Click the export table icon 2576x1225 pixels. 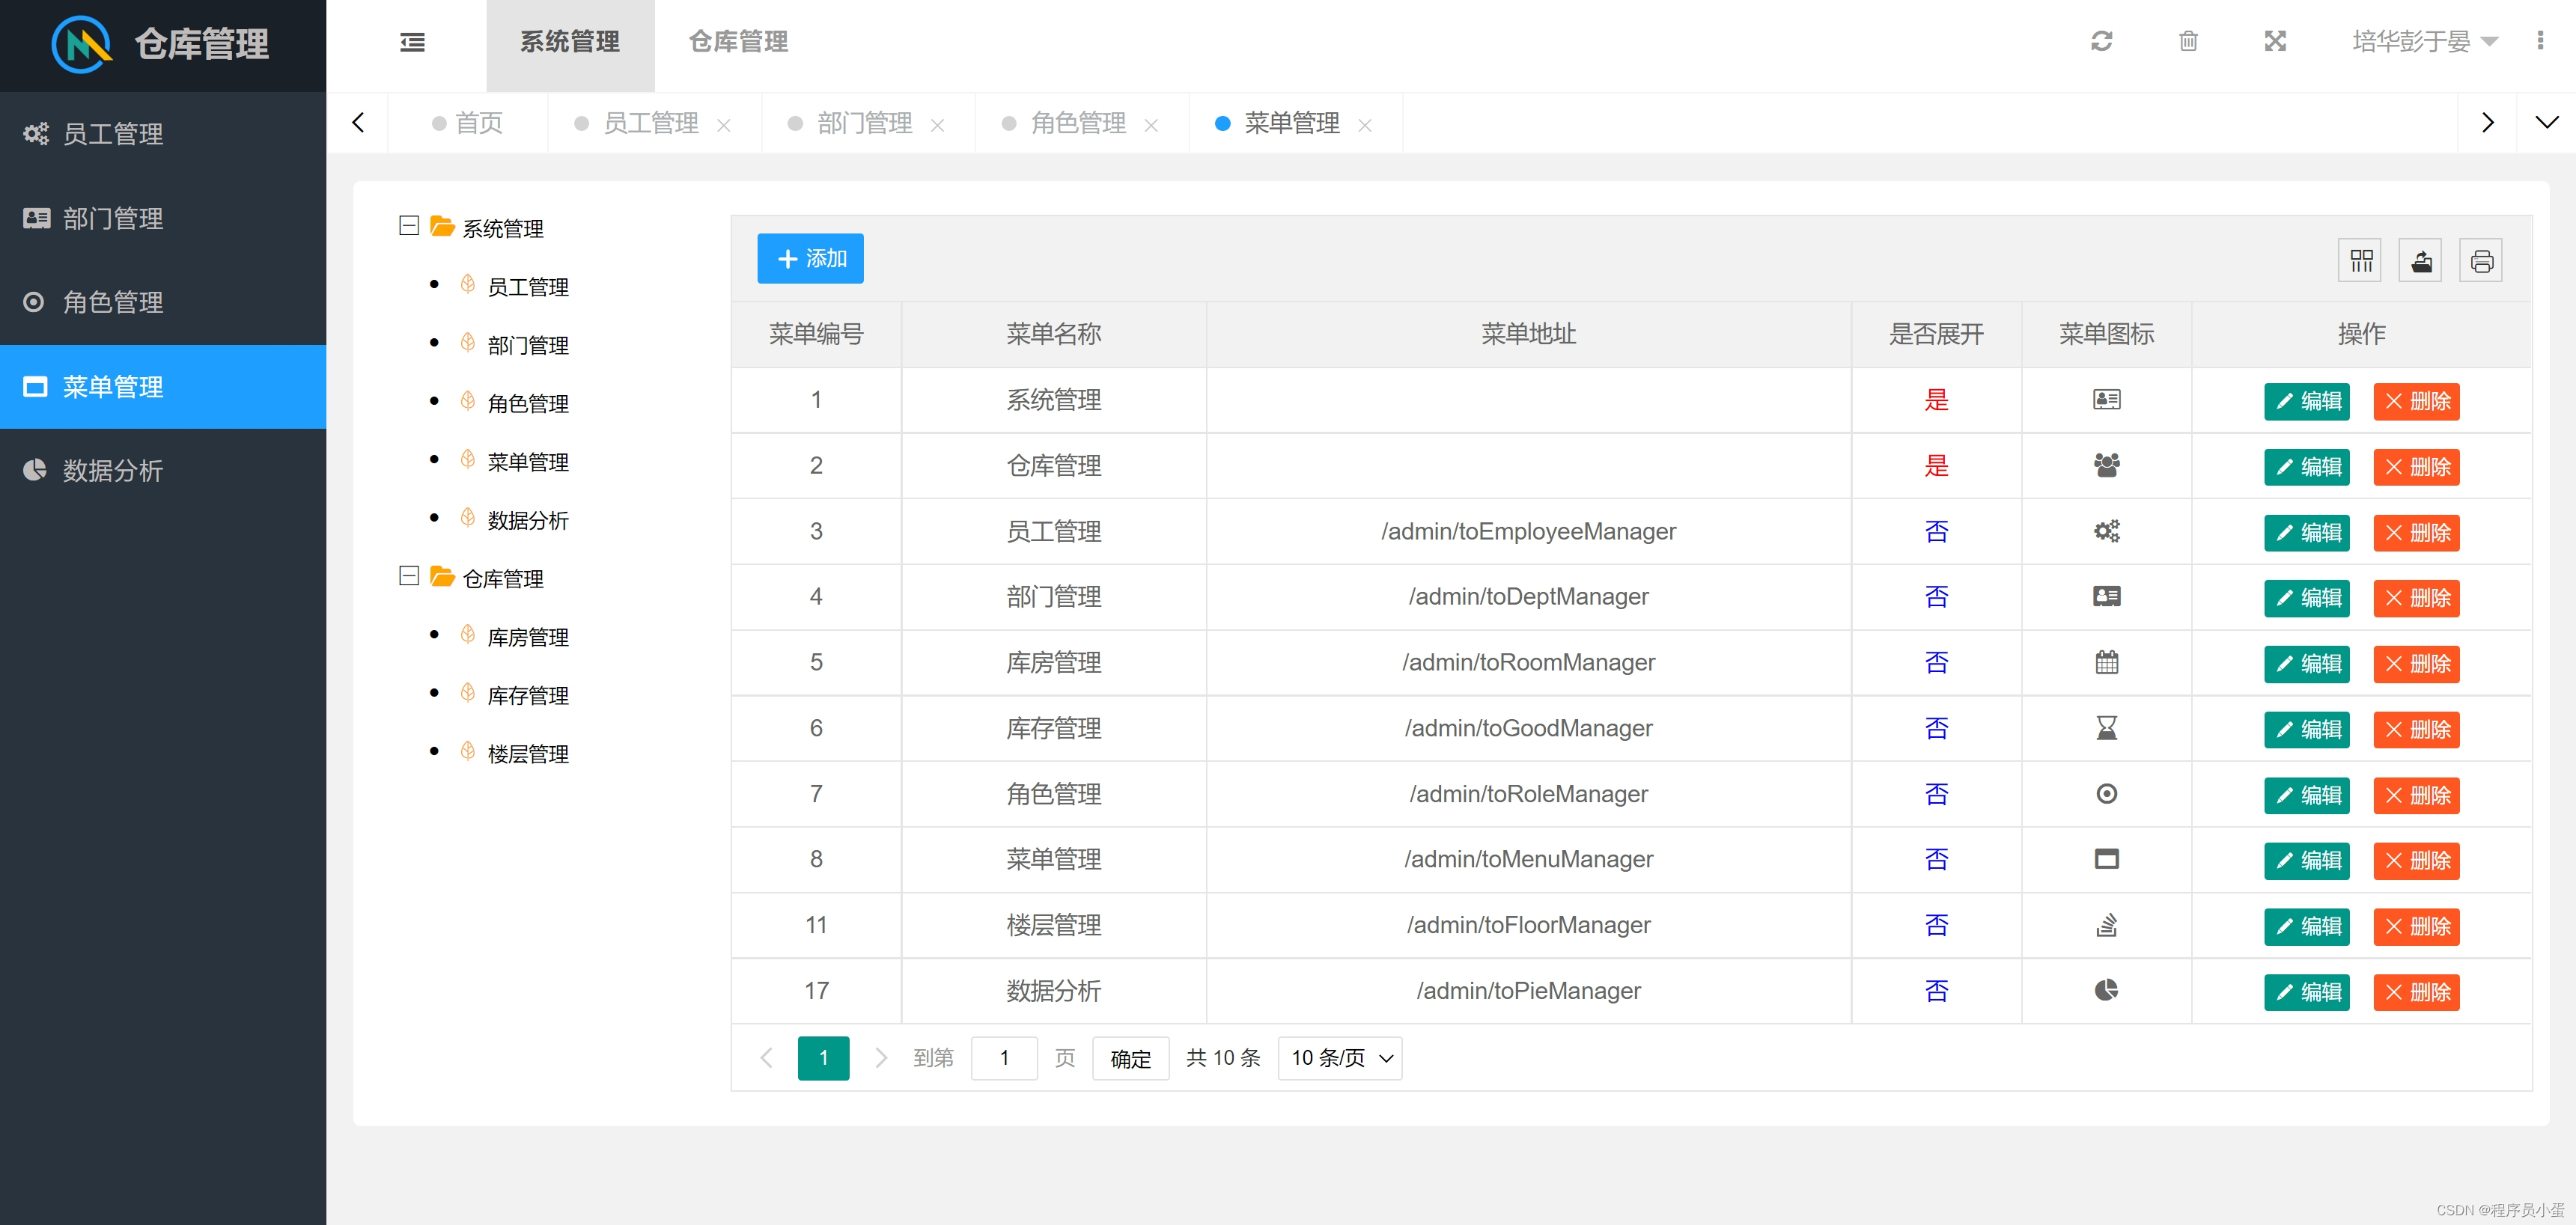point(2421,261)
